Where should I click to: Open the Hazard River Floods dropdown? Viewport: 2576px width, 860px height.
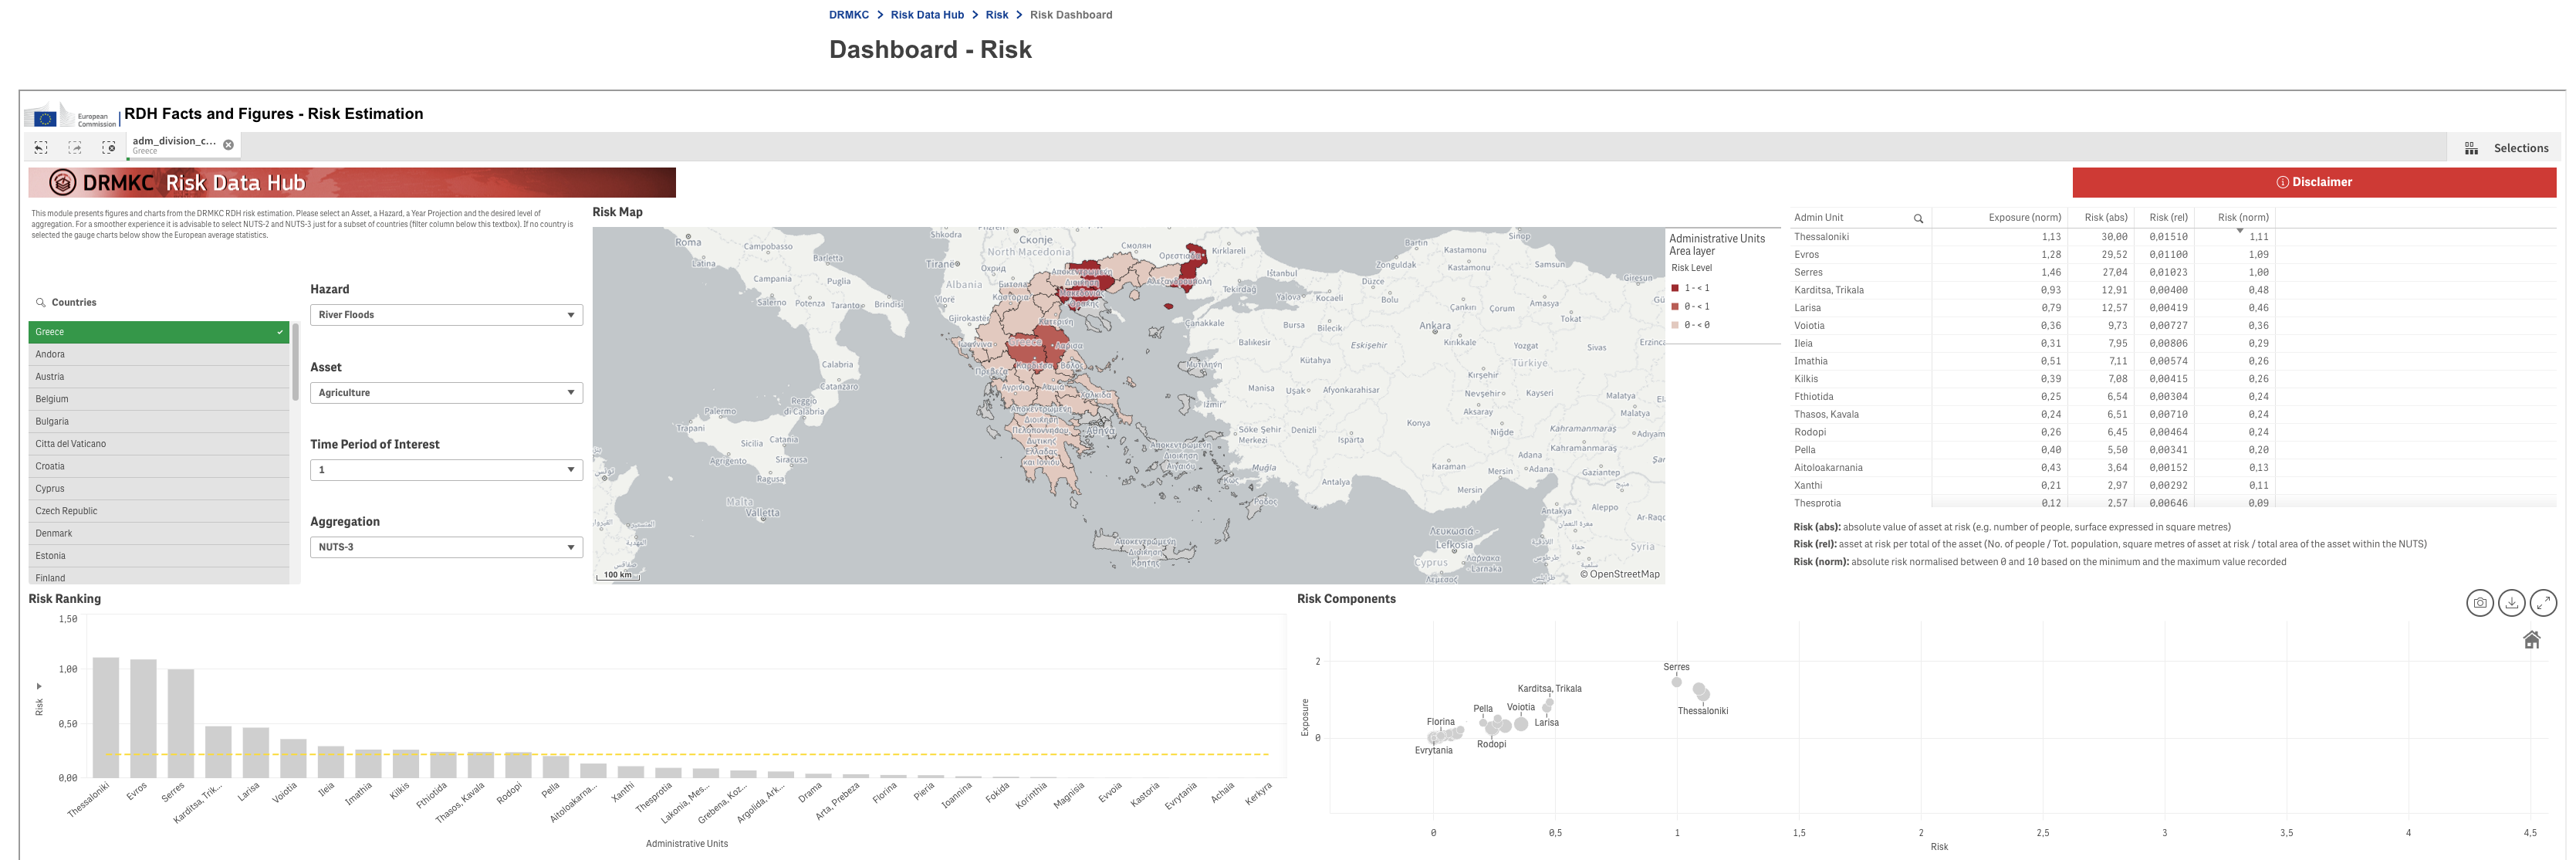[x=446, y=315]
